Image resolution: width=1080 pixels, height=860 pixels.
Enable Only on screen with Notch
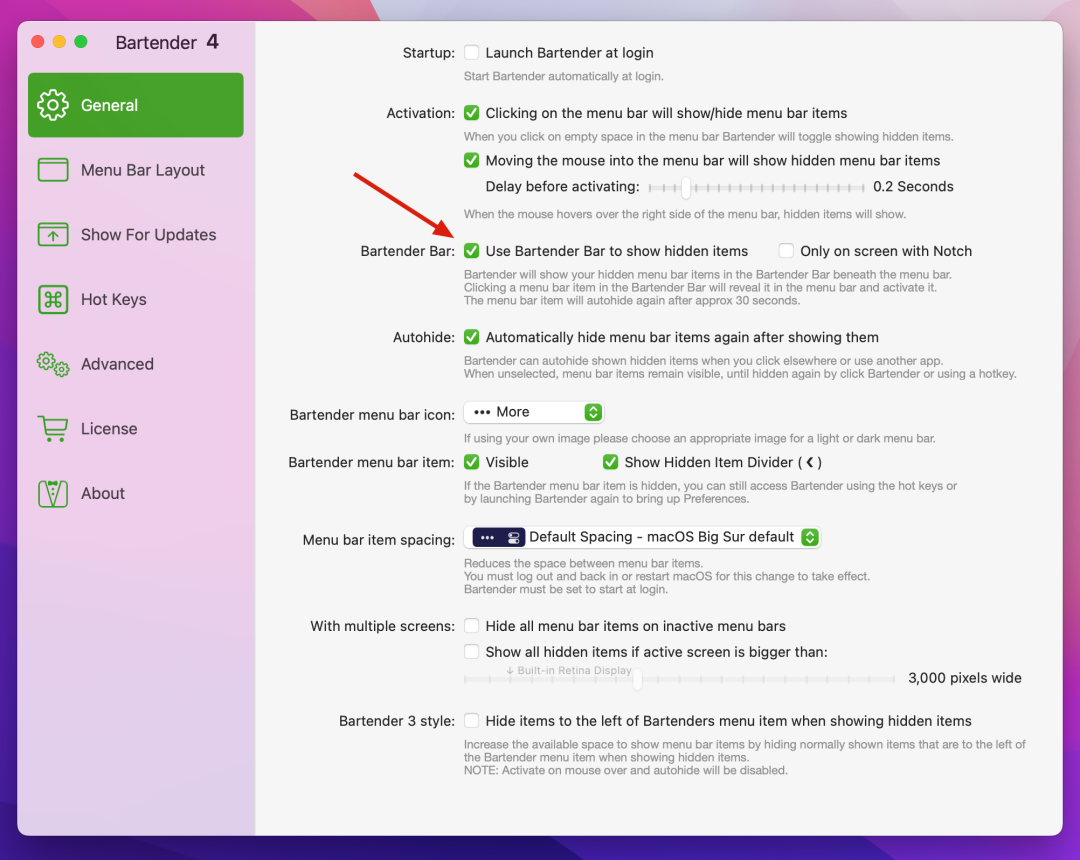786,251
